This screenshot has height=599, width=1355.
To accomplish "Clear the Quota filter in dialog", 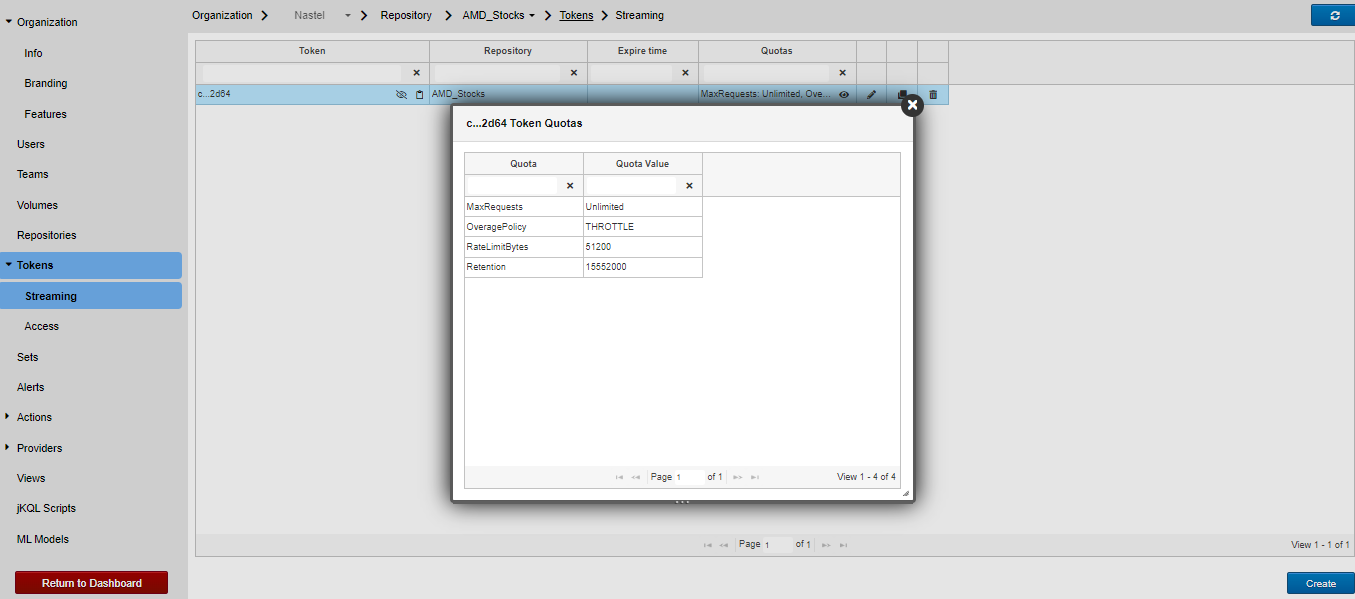I will pos(570,186).
